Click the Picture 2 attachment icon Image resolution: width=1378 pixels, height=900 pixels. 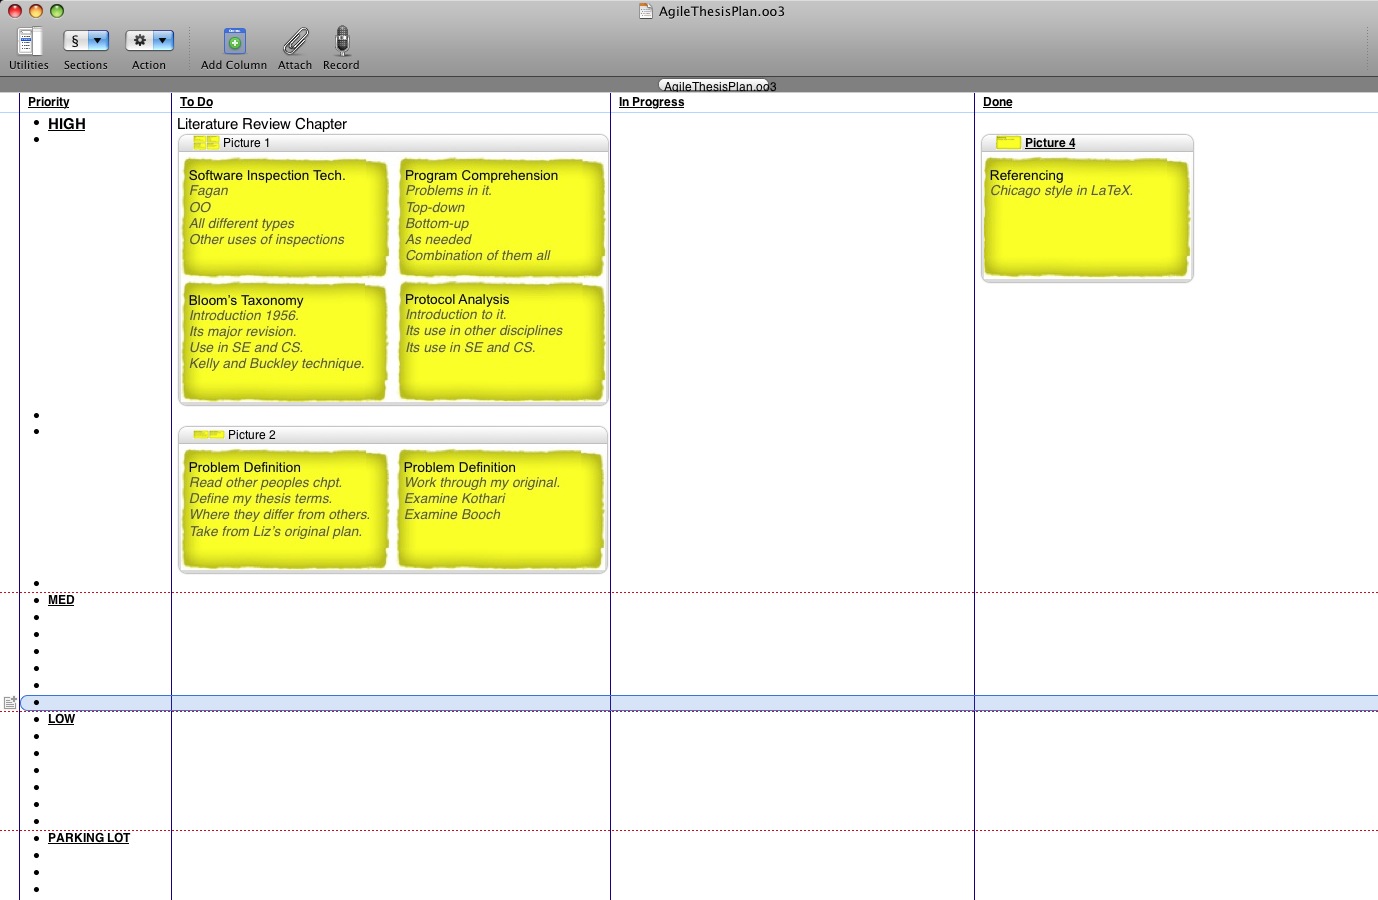coord(208,435)
